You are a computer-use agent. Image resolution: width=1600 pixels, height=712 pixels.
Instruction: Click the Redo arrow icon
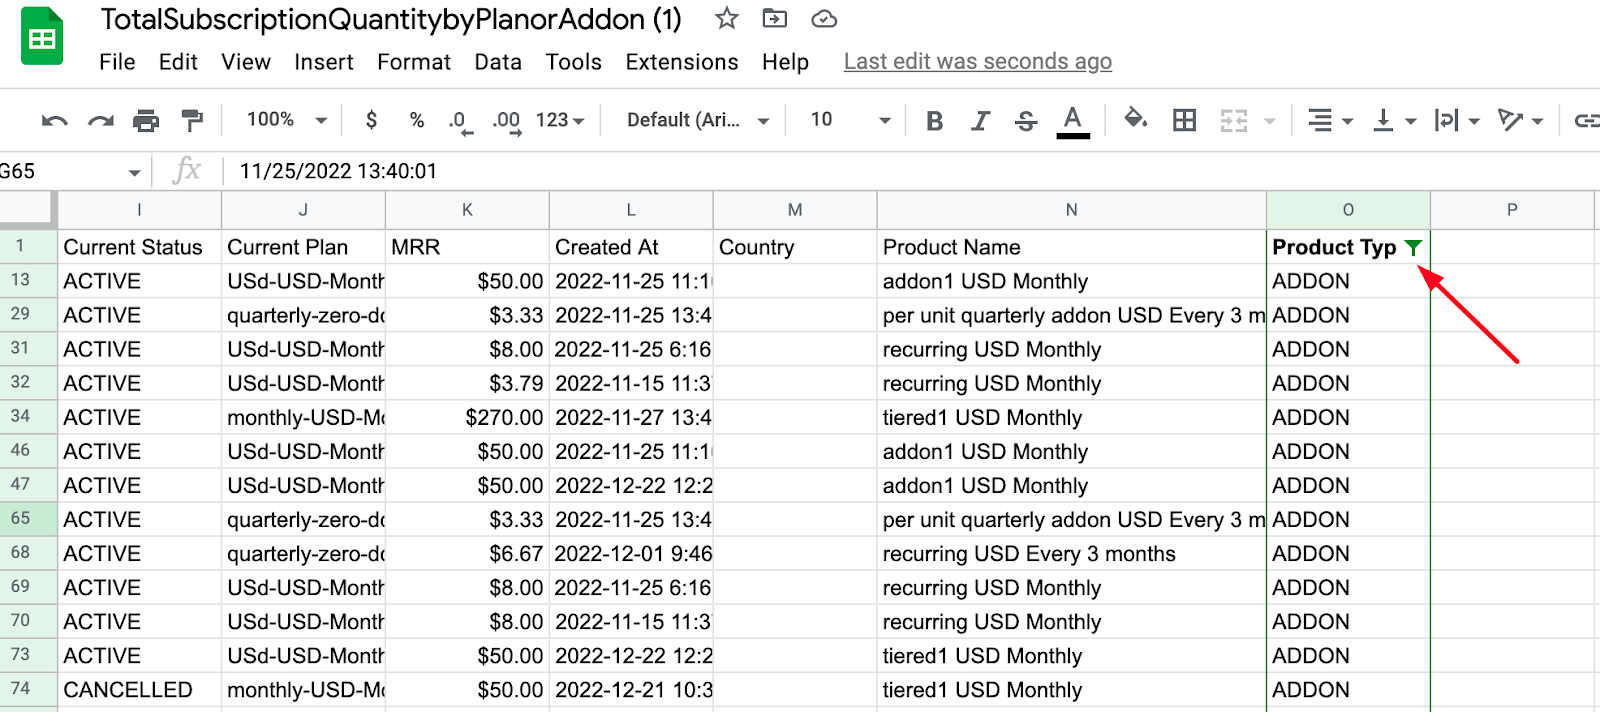(100, 121)
